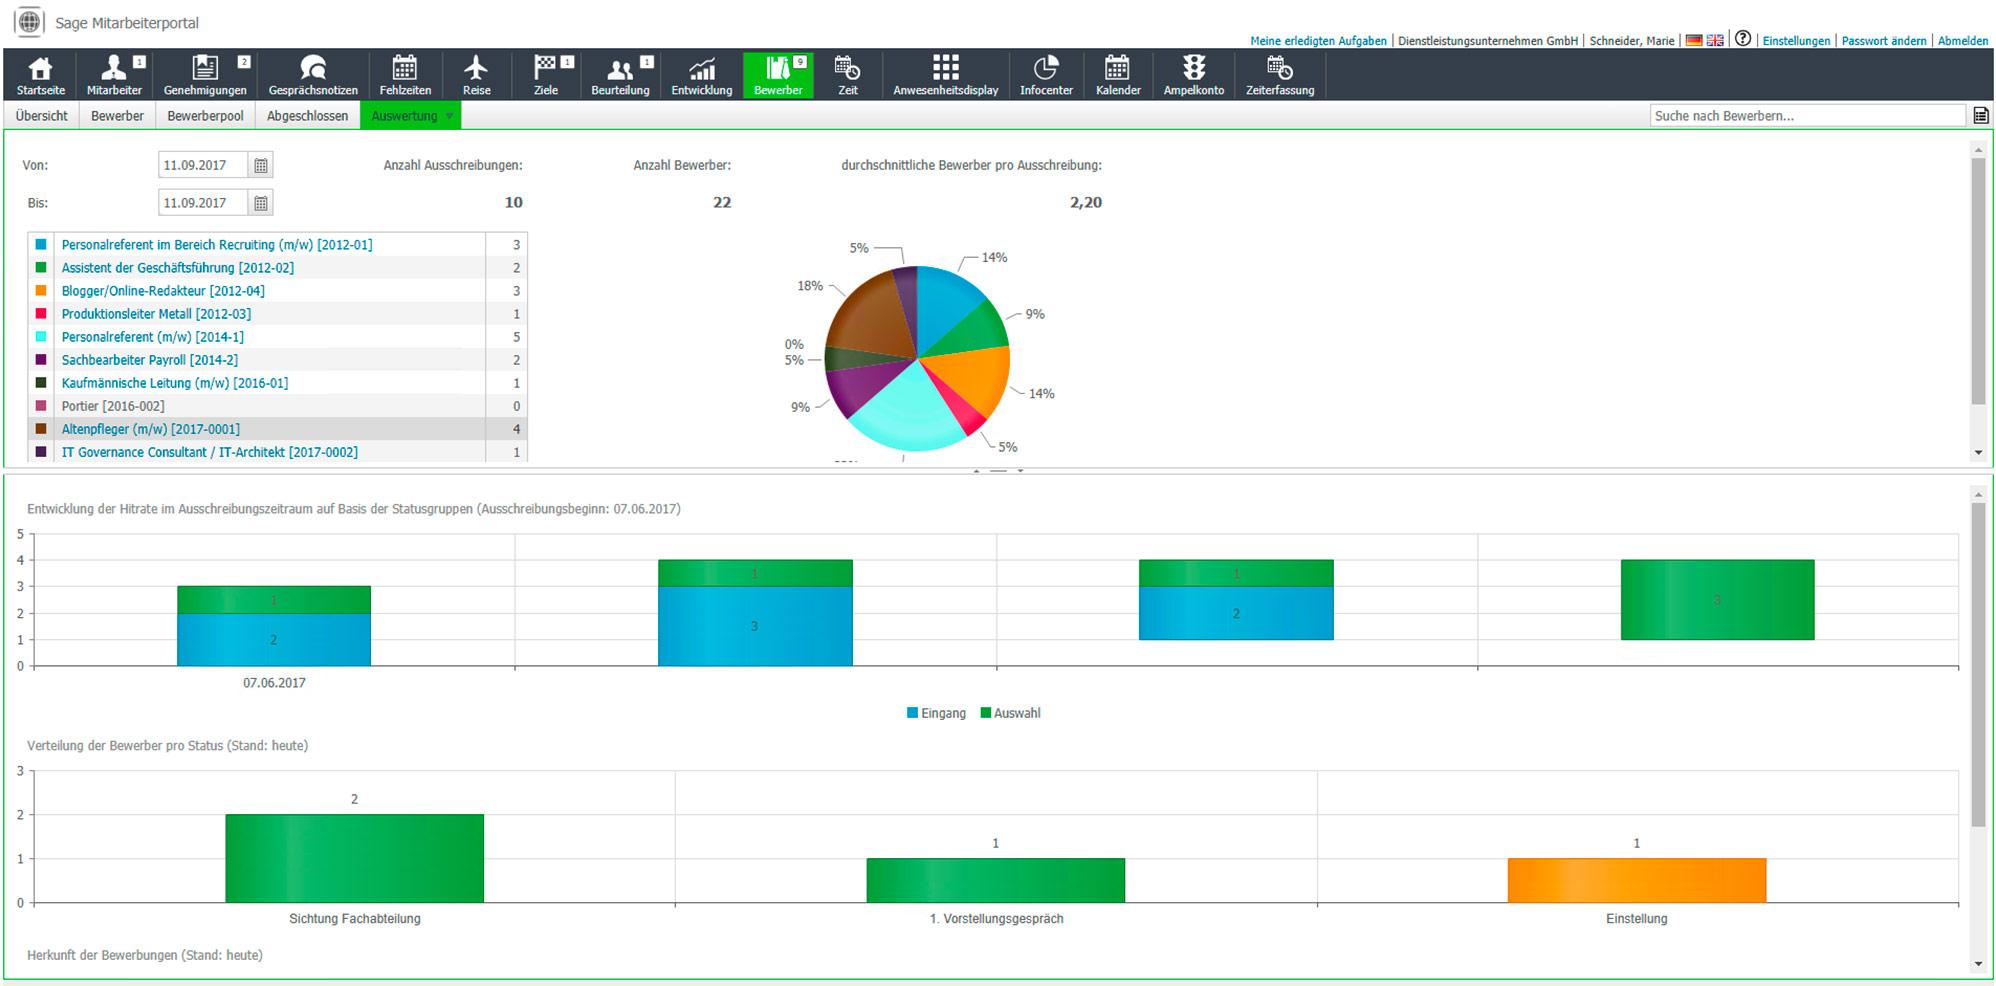This screenshot has height=986, width=1996.
Task: Click the bottom panel scroll-down arrow
Action: click(1978, 965)
